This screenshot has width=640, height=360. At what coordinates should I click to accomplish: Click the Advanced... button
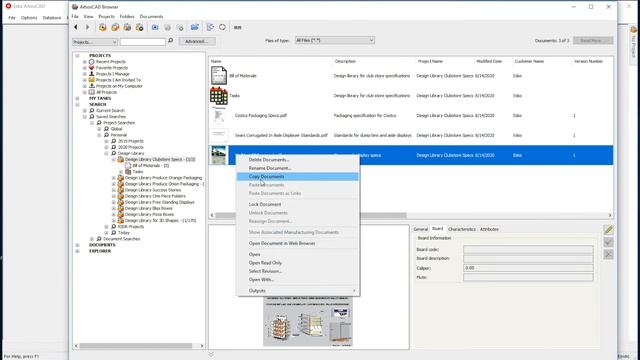pyautogui.click(x=197, y=41)
